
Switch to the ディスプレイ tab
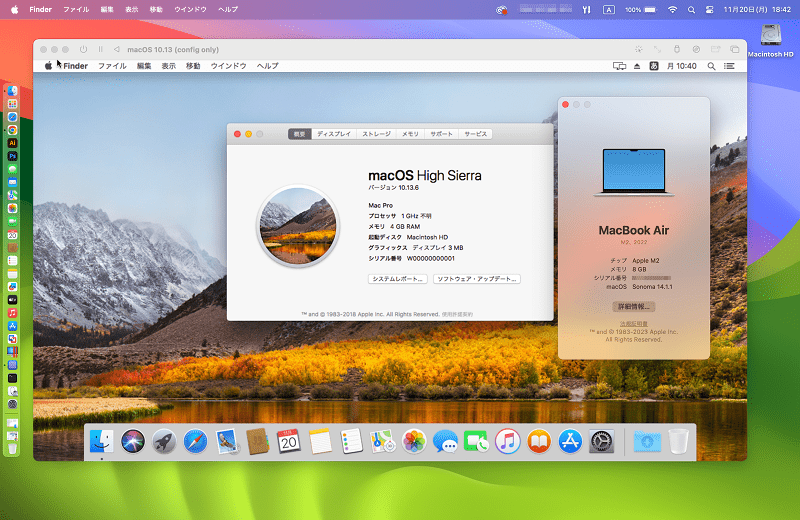[x=334, y=134]
